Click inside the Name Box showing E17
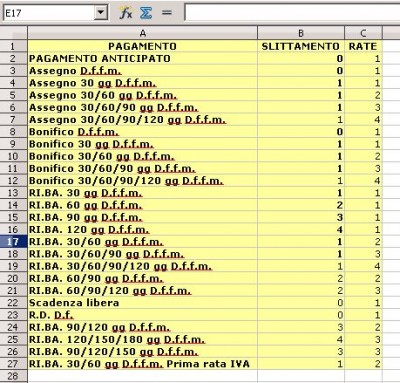Screen dimensions: 400x383 [x=49, y=13]
